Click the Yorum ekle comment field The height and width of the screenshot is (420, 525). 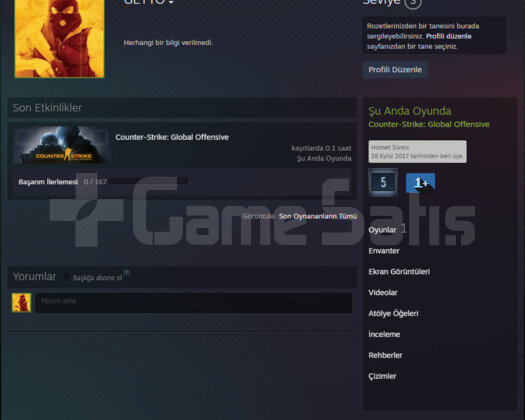[194, 303]
